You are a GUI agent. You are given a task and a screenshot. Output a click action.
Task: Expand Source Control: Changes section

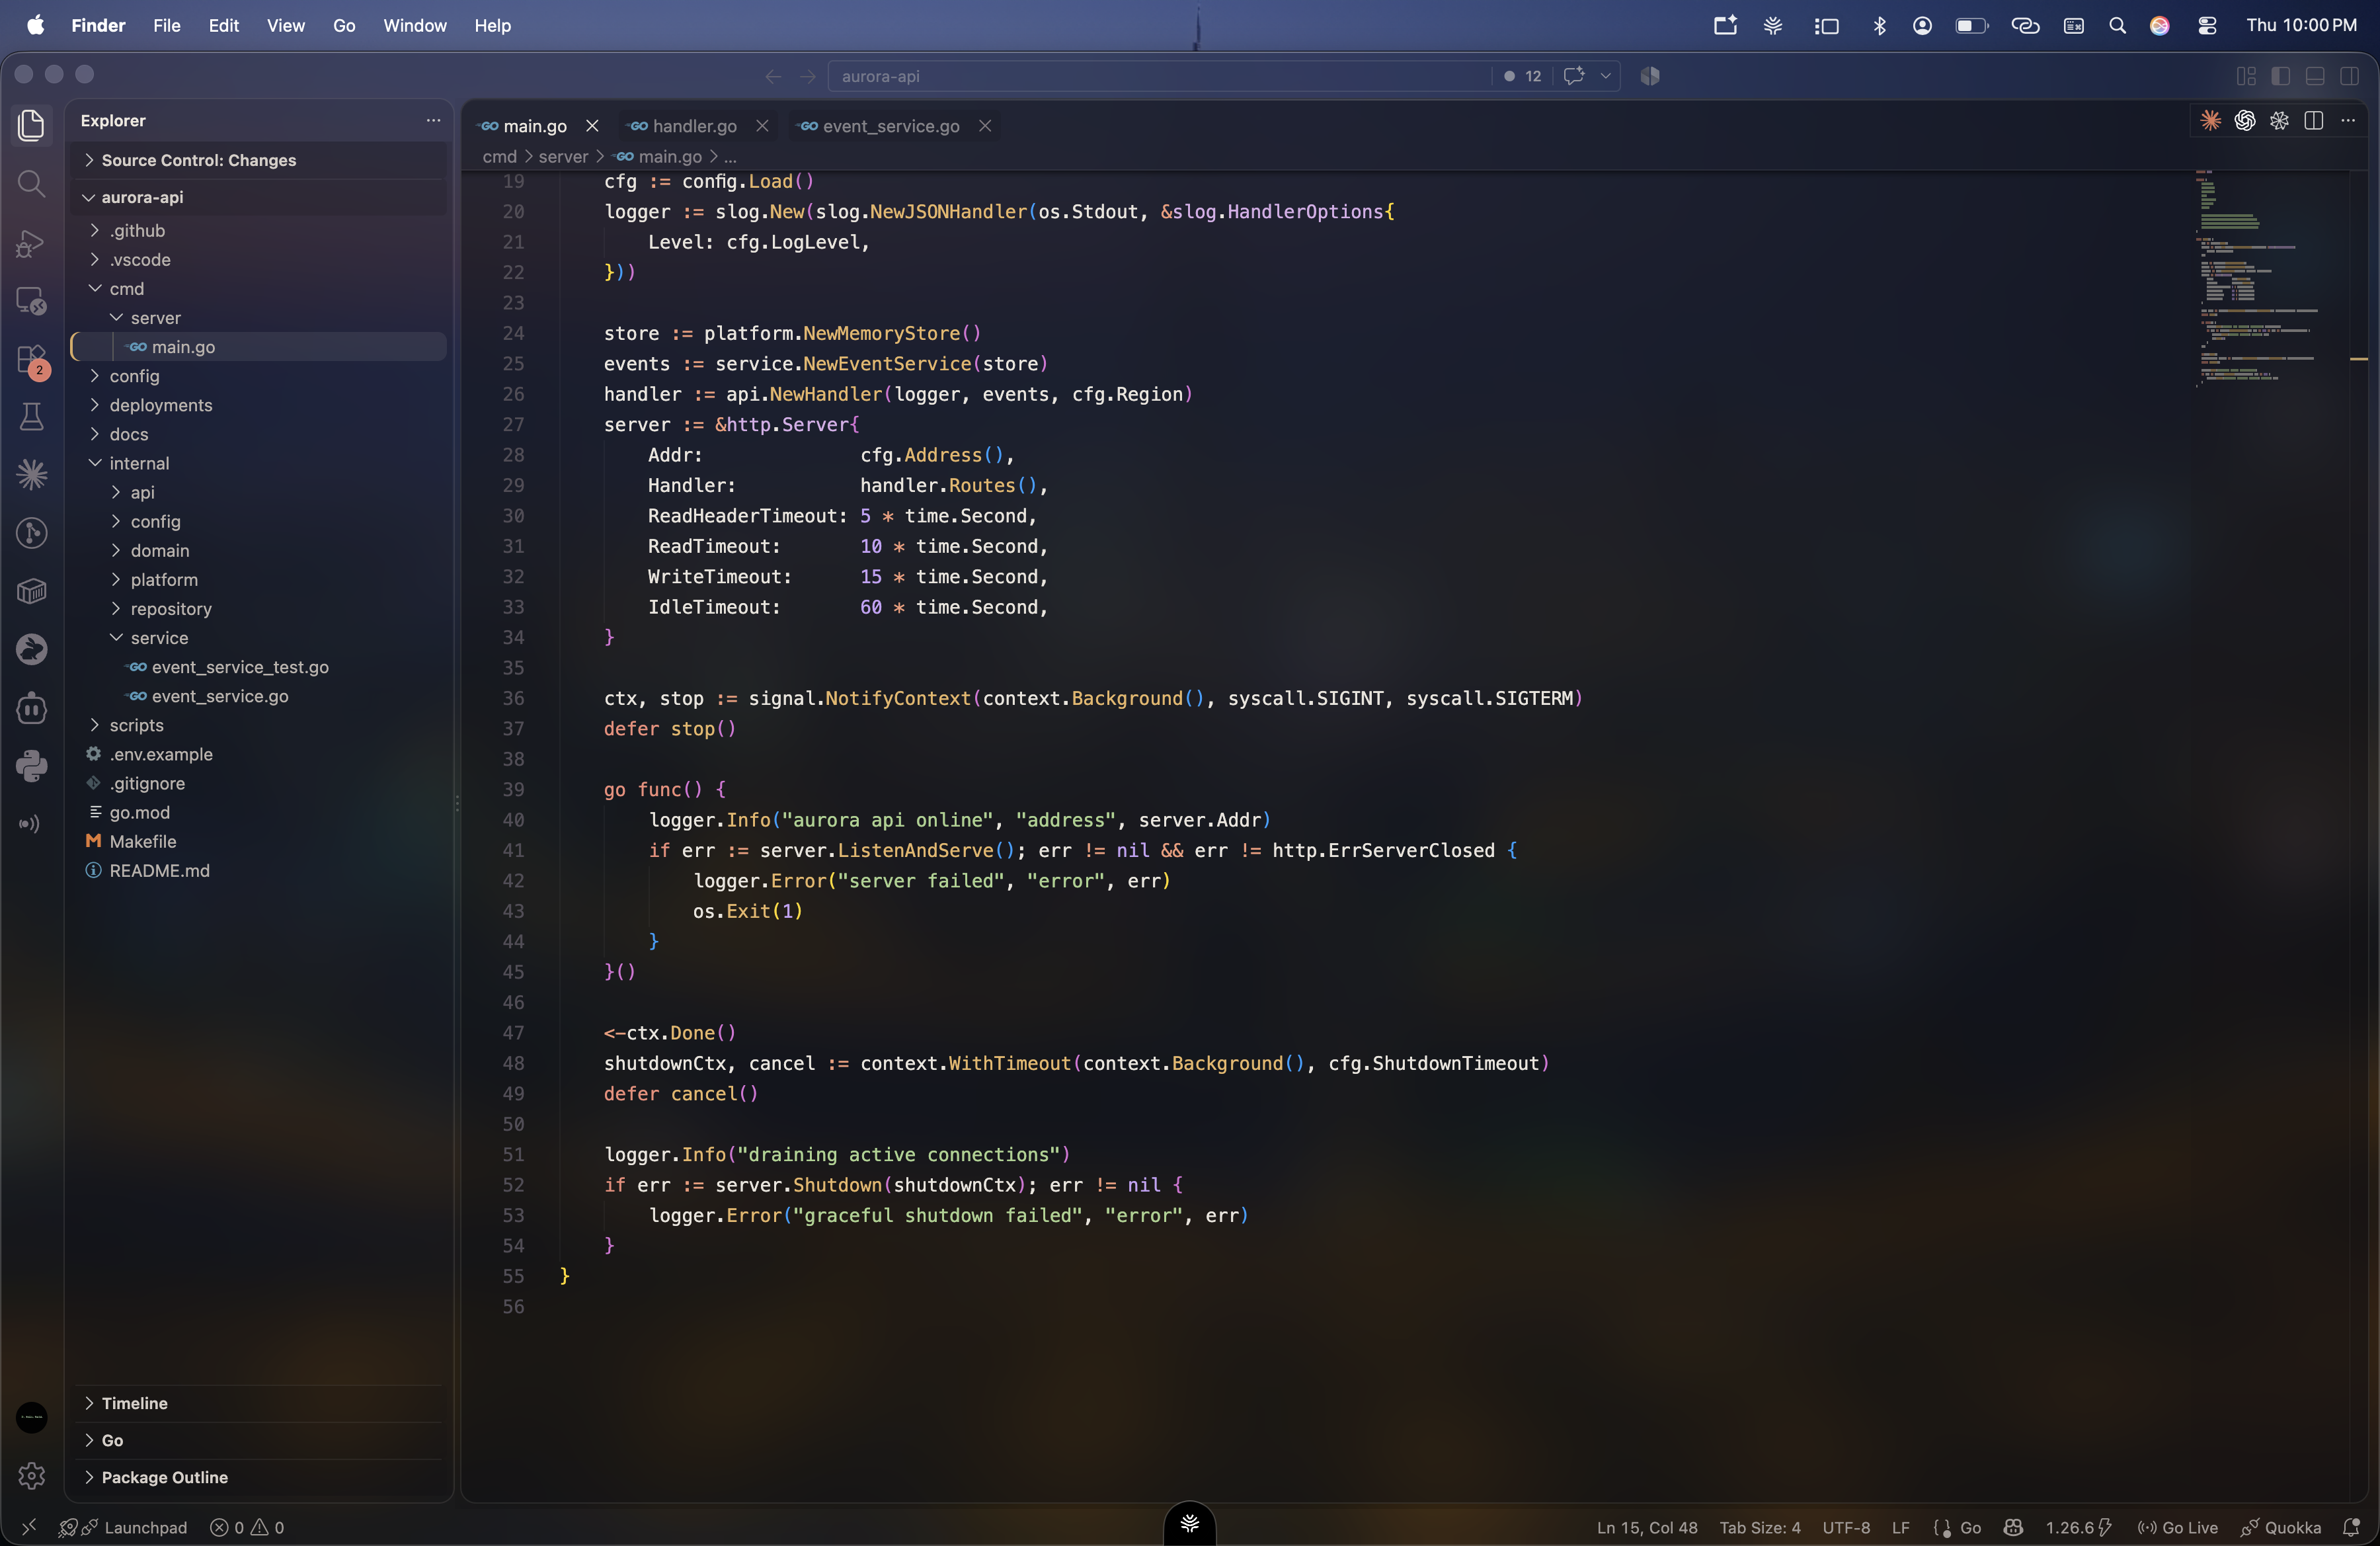coord(258,160)
